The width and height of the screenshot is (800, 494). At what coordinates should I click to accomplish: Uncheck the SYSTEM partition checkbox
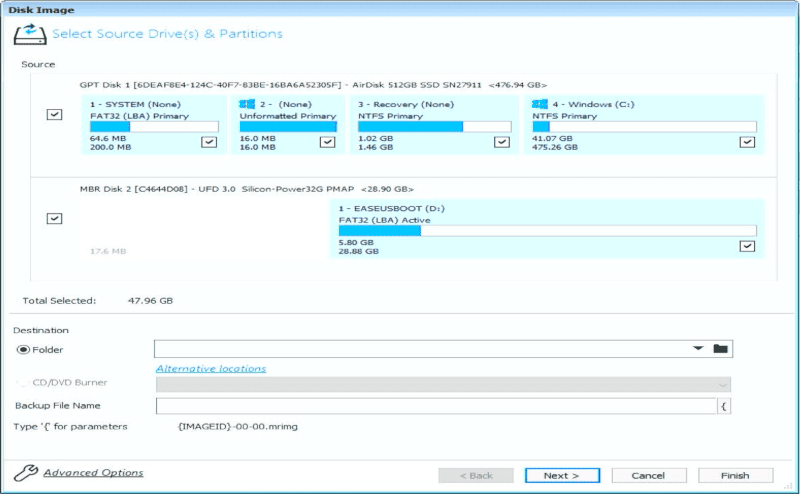click(208, 142)
